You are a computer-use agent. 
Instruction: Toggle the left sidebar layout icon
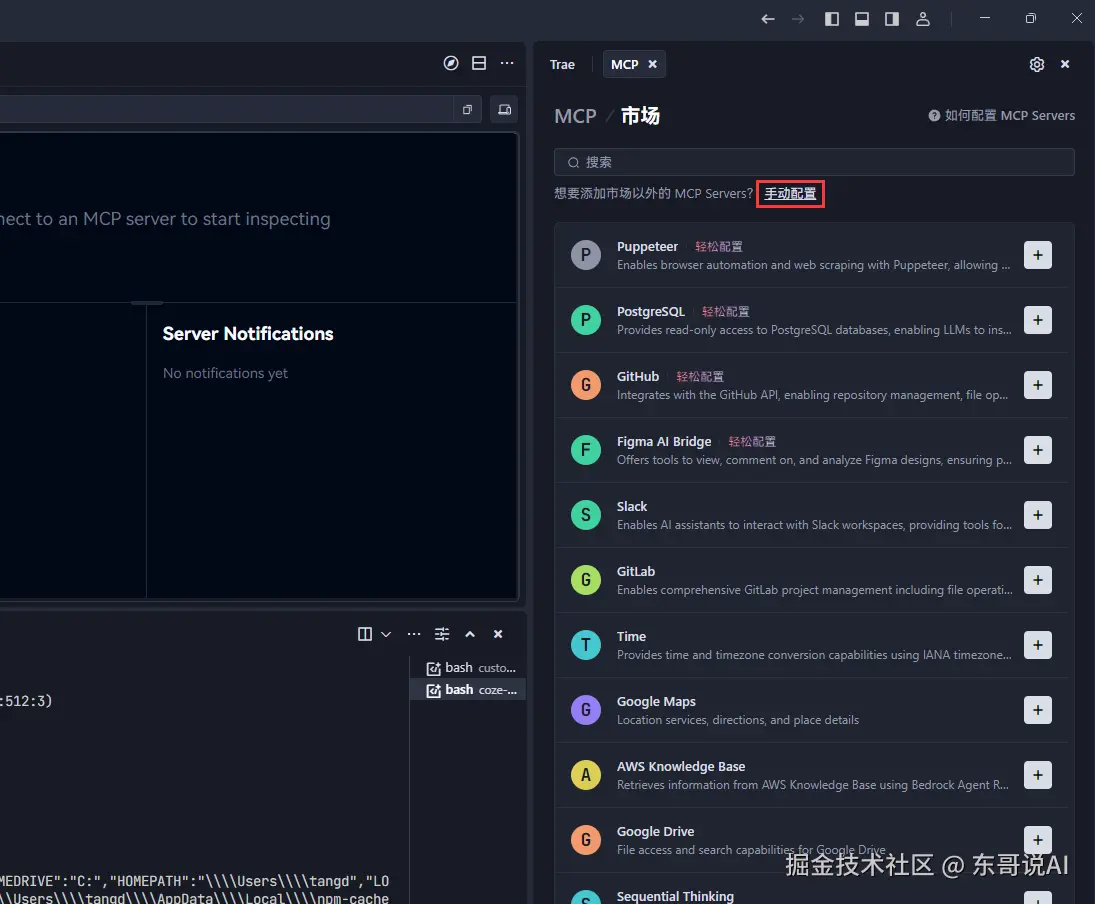832,19
